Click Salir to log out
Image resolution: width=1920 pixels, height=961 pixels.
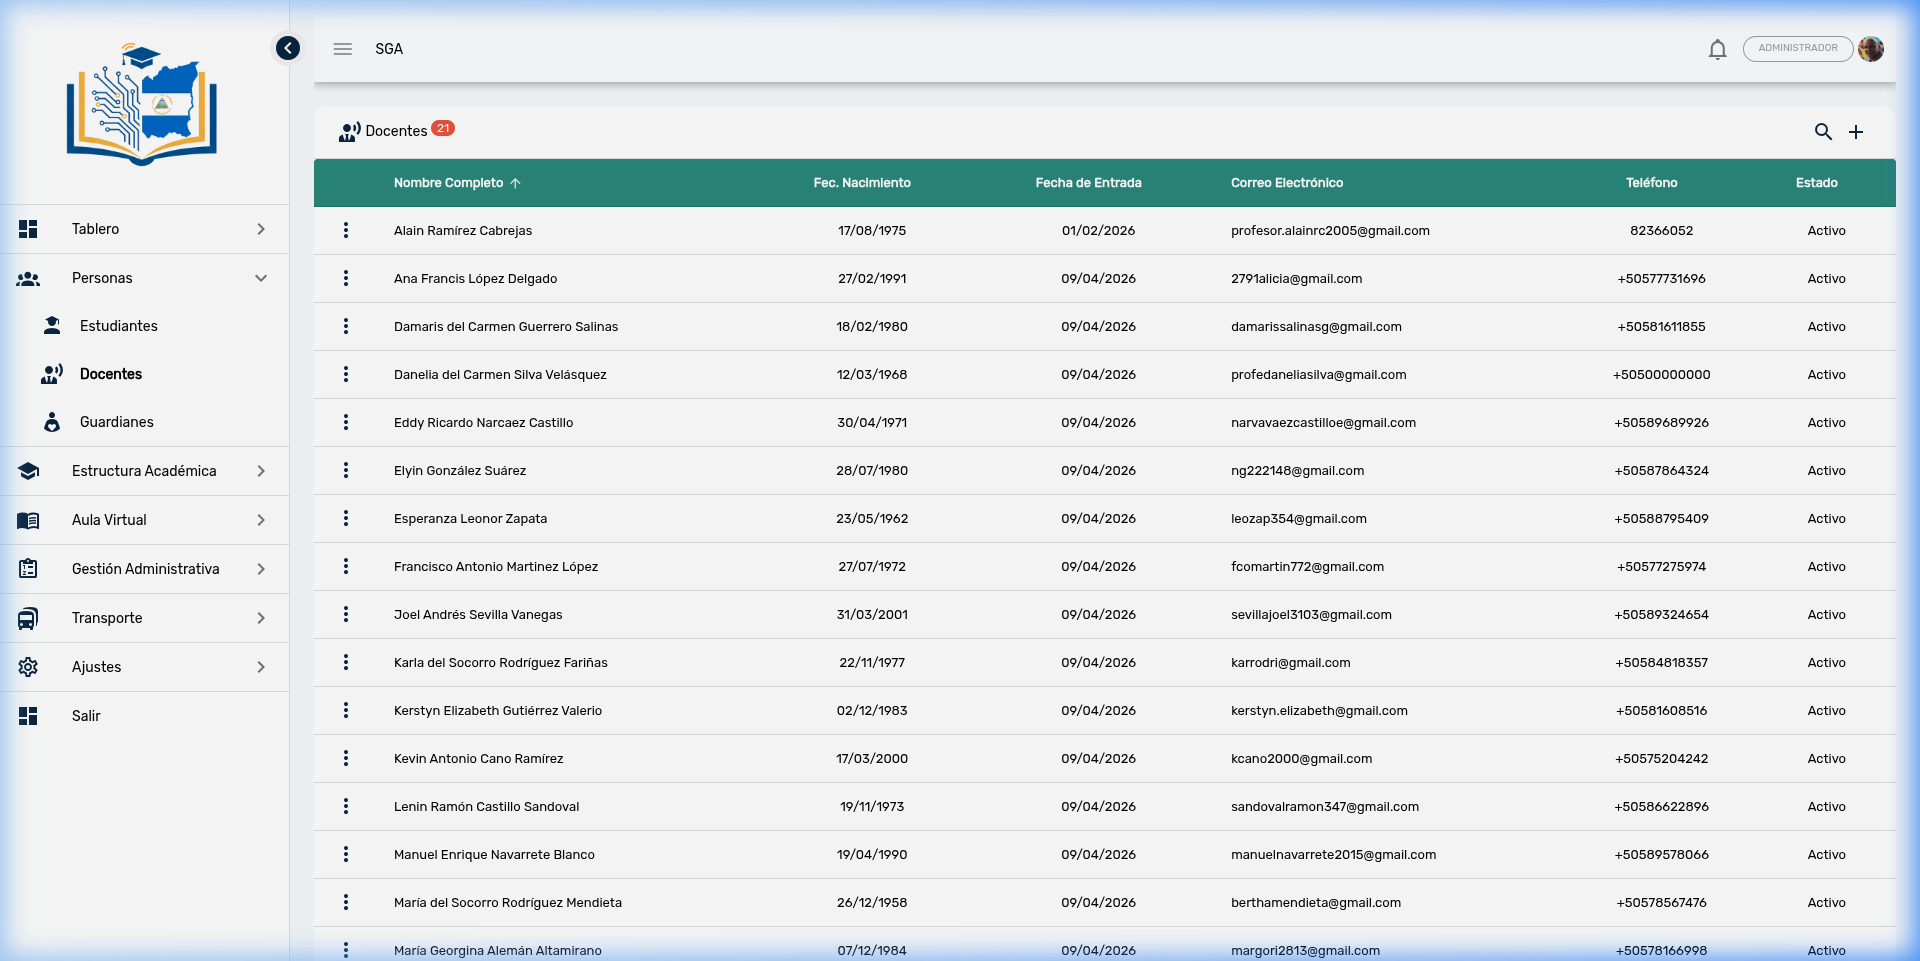tap(86, 716)
